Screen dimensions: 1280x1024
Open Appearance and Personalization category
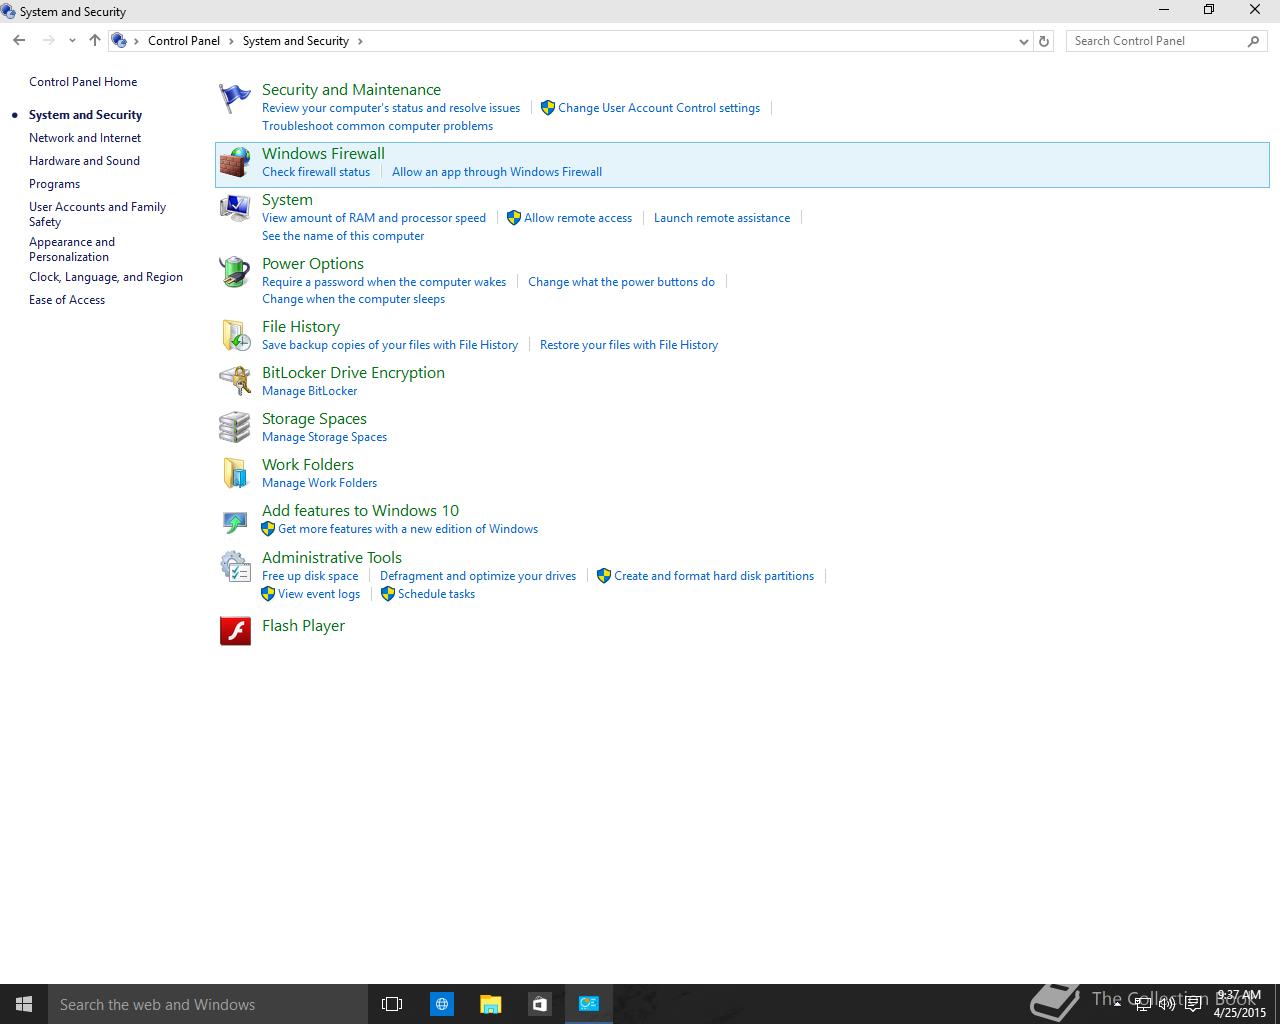72,249
